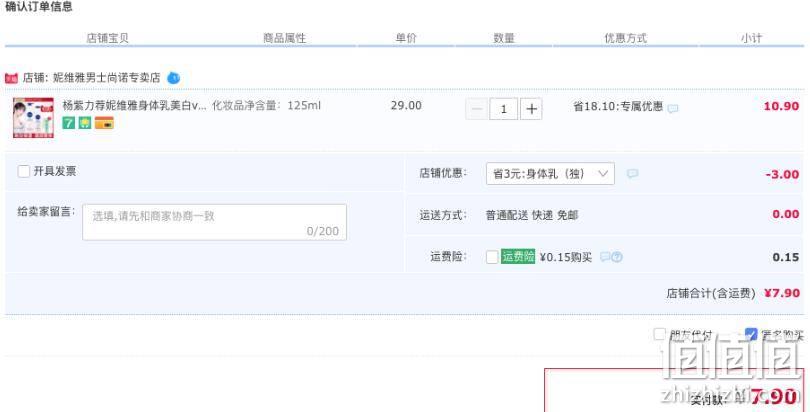810x412 pixels.
Task: Tick the 朋友代付 checkbox
Action: pyautogui.click(x=659, y=334)
